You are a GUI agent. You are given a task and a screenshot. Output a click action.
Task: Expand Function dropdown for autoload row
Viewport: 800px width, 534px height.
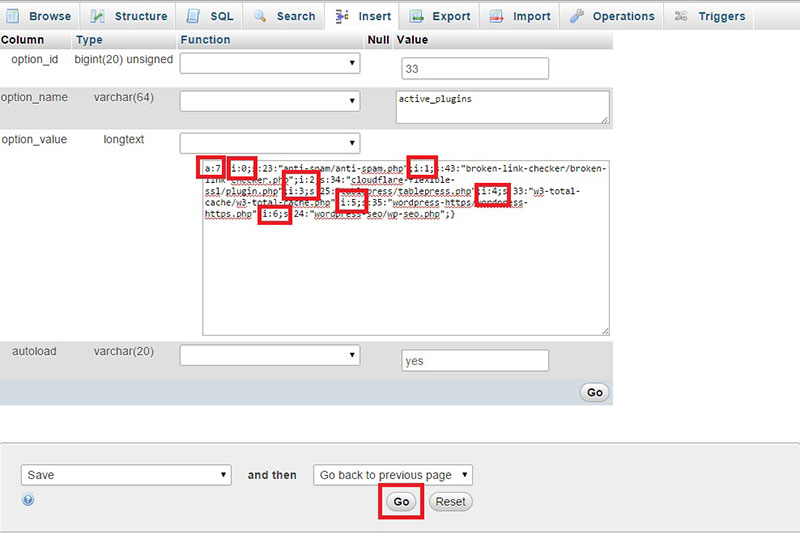(x=270, y=355)
